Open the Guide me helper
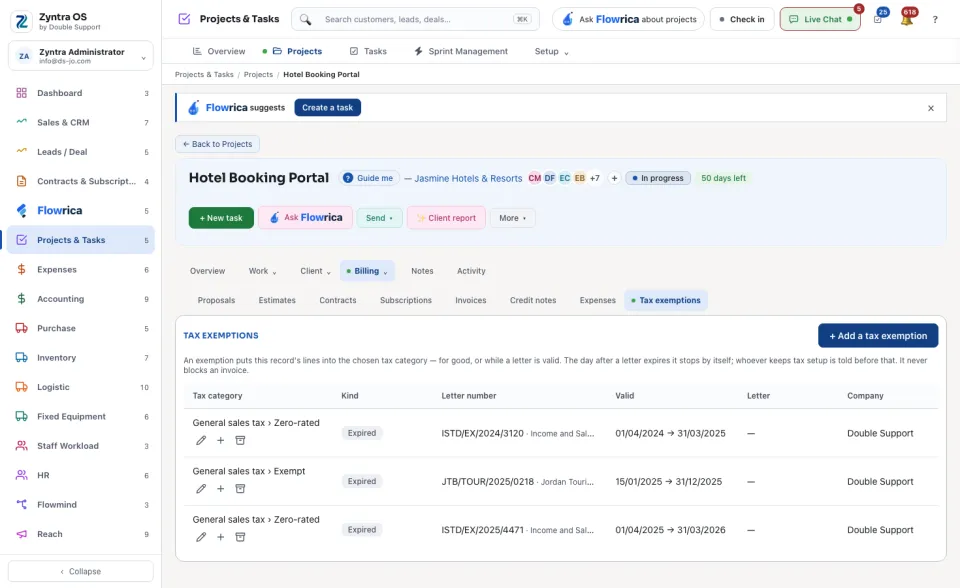Viewport: 960px width, 588px height. [368, 178]
